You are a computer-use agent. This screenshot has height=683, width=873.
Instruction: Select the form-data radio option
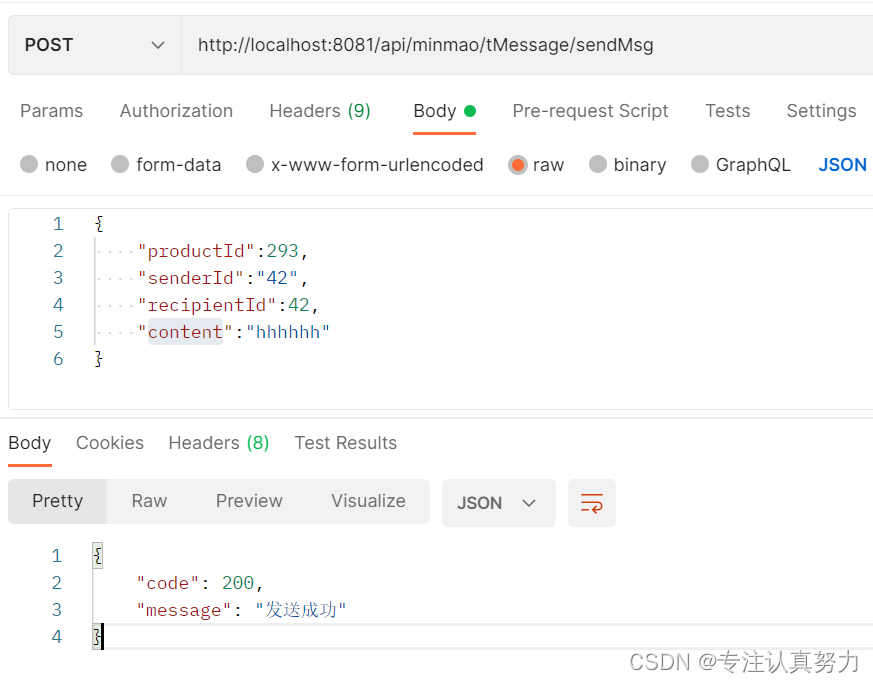(x=120, y=164)
